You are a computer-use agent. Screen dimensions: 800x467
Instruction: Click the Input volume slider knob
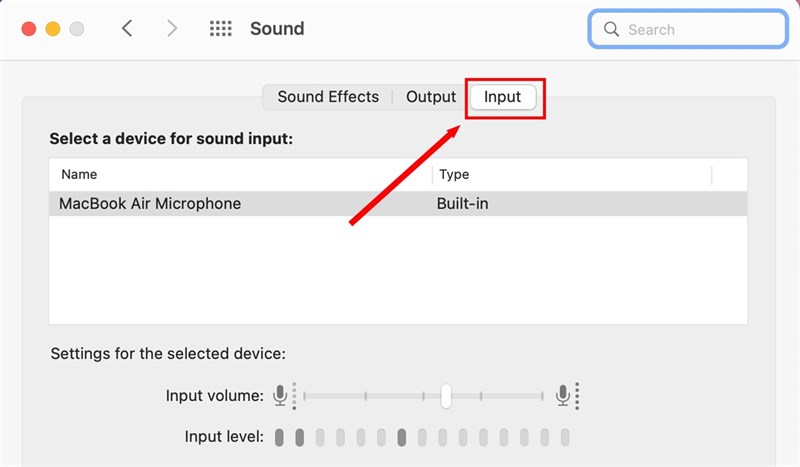tap(446, 396)
